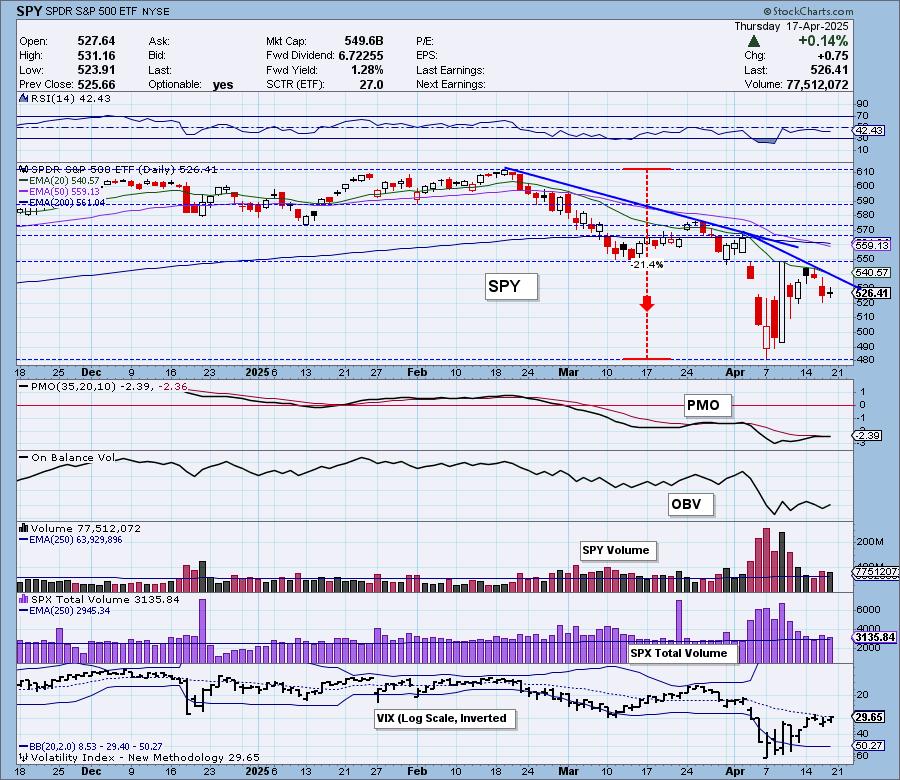The image size is (900, 780).
Task: Click the 526.41 last price tag on the right axis
Action: click(872, 293)
